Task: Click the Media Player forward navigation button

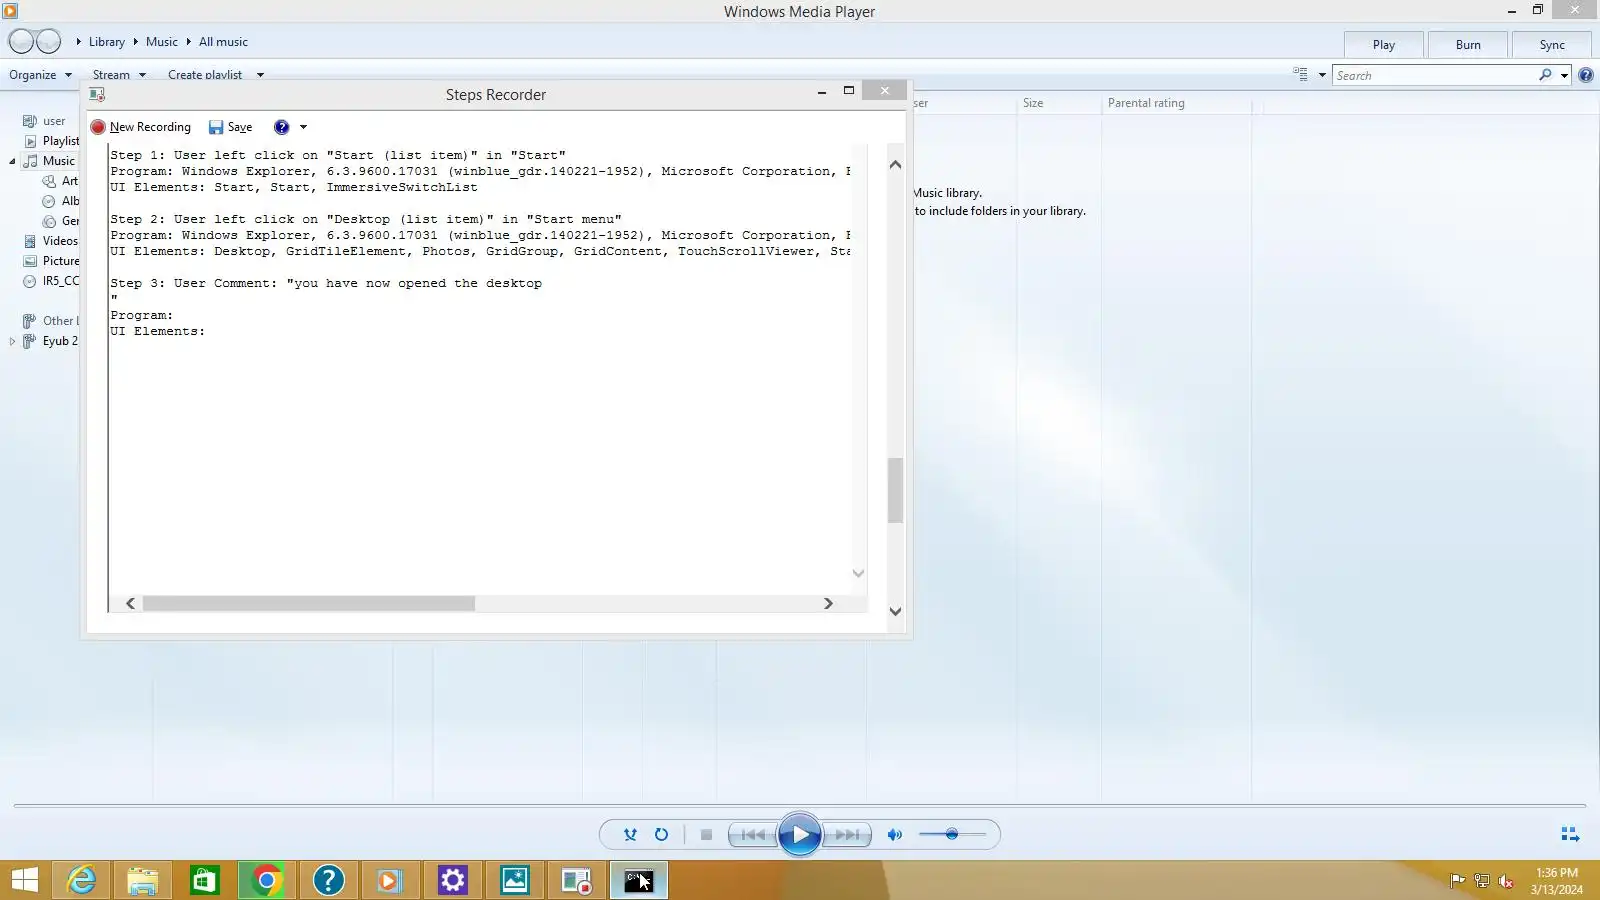Action: tap(49, 42)
